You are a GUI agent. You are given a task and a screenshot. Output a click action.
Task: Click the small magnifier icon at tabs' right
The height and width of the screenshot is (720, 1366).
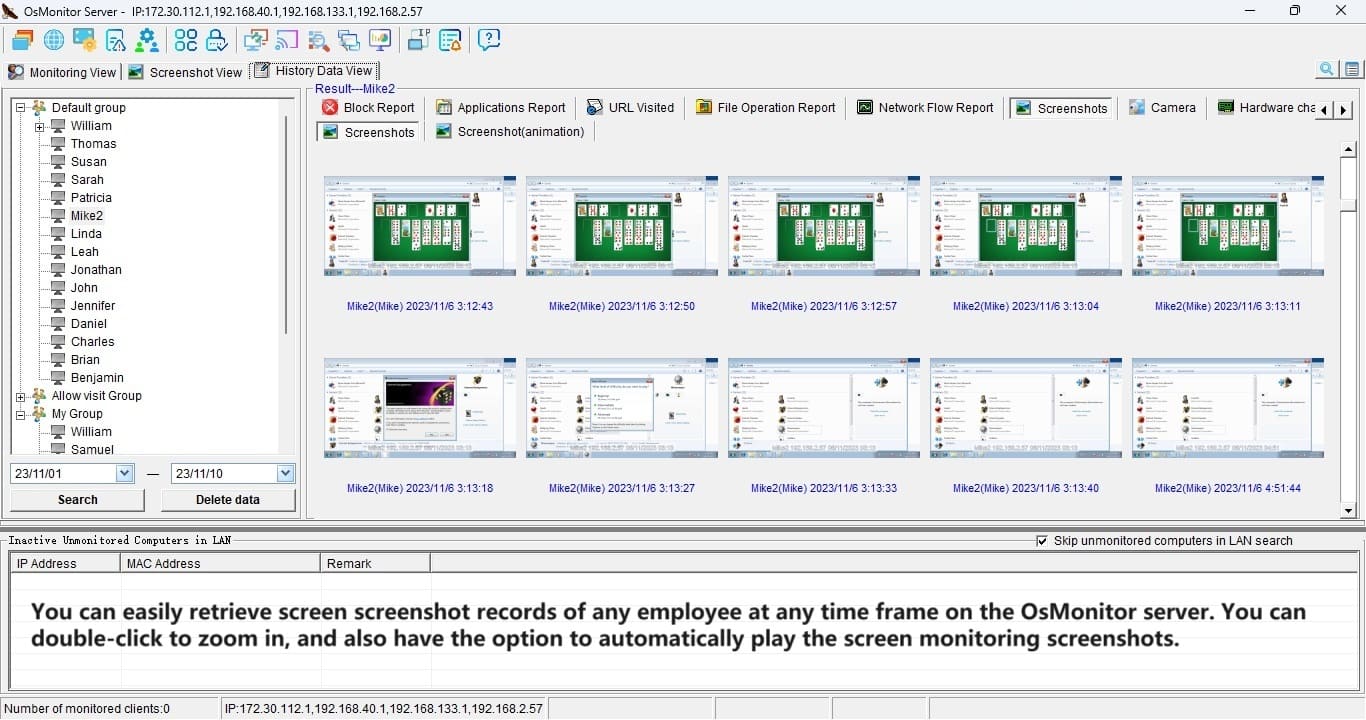[x=1327, y=69]
